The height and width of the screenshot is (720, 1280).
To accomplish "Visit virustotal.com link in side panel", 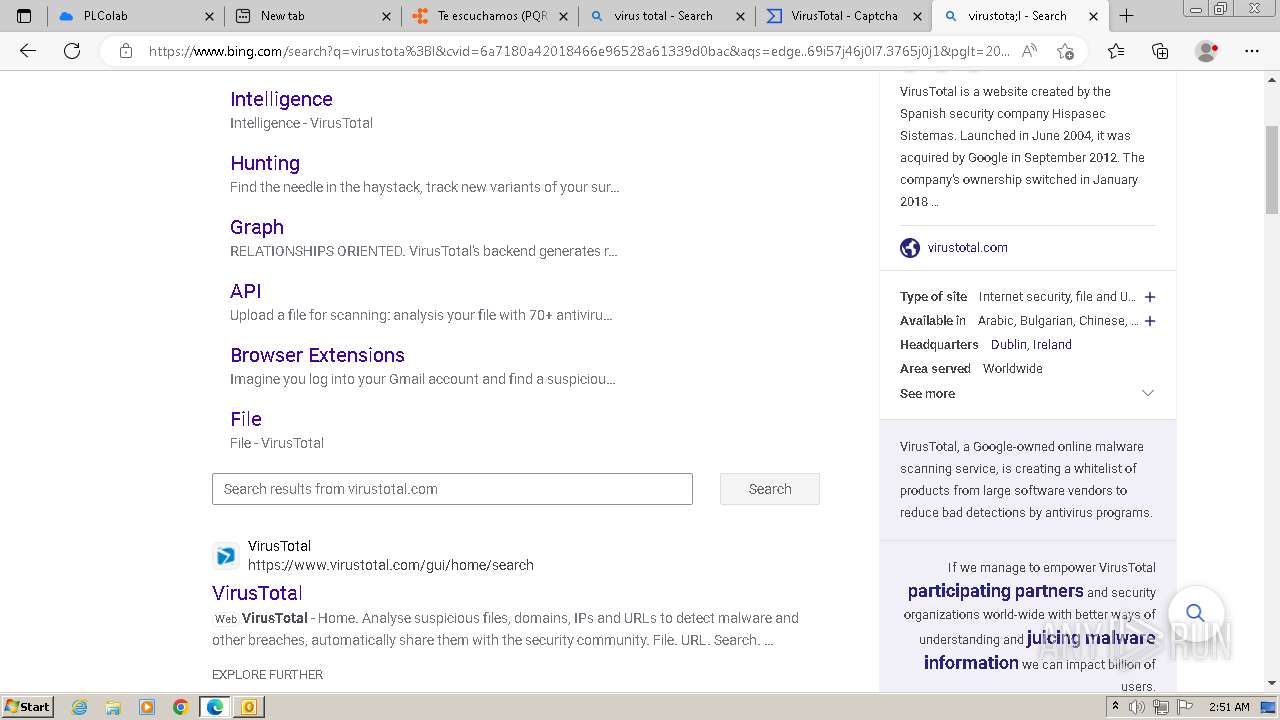I will coord(967,248).
